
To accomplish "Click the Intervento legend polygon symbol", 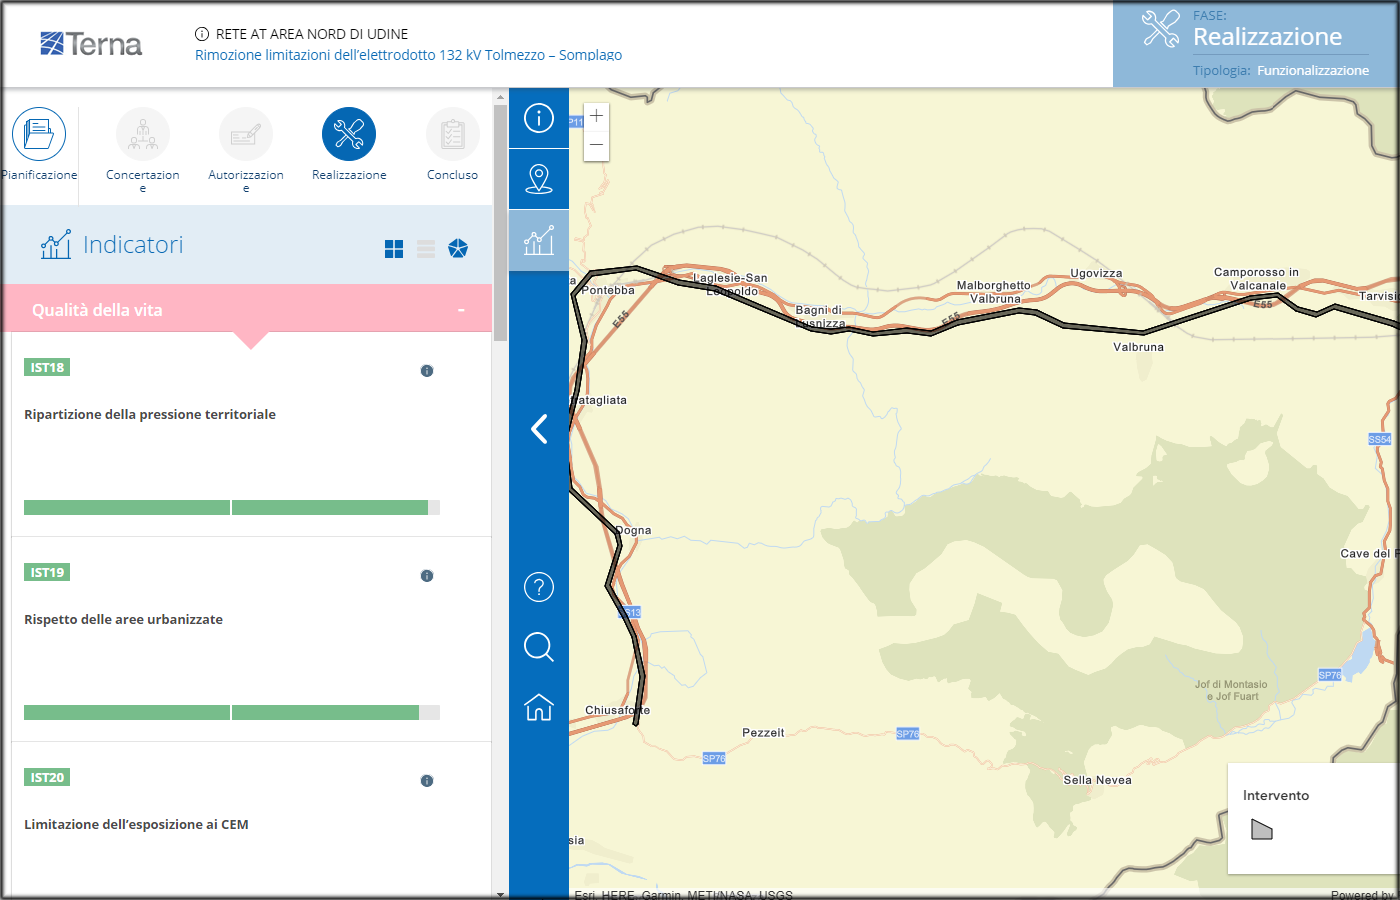I will click(x=1262, y=830).
